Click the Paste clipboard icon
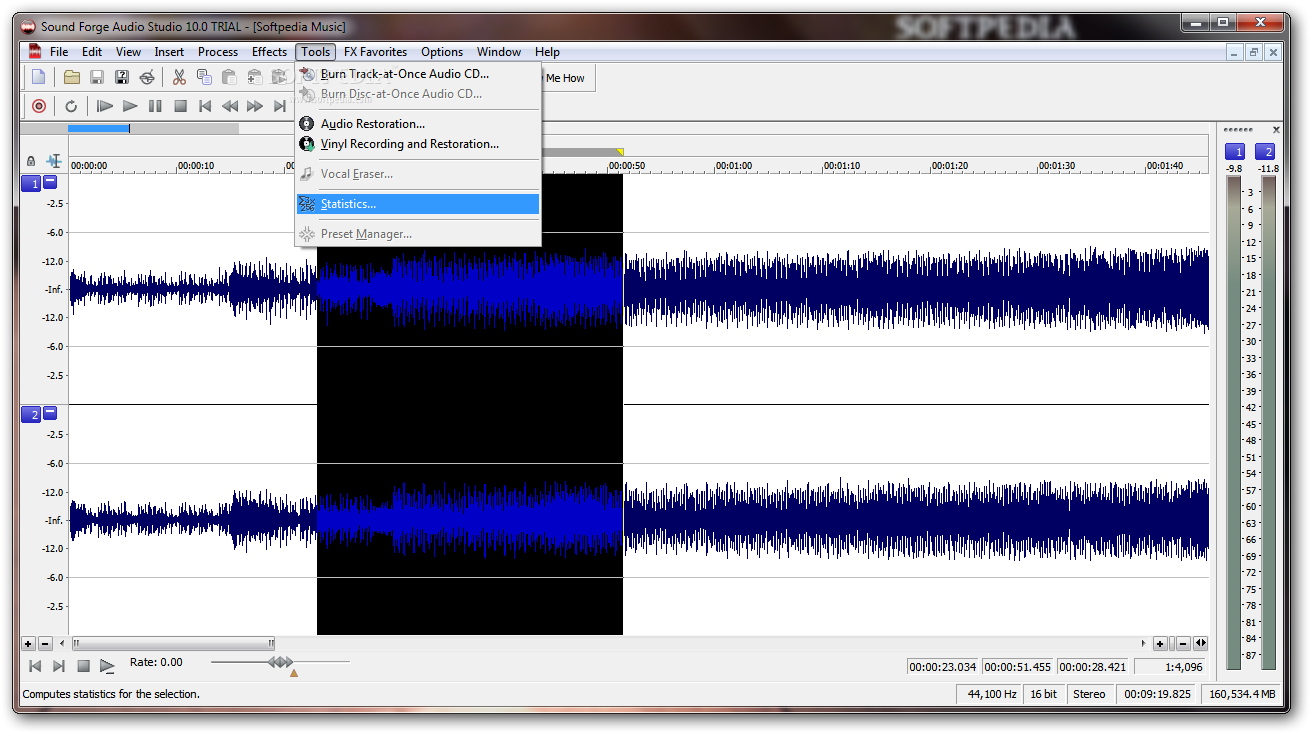Screen dimensions: 1311x734 point(229,77)
